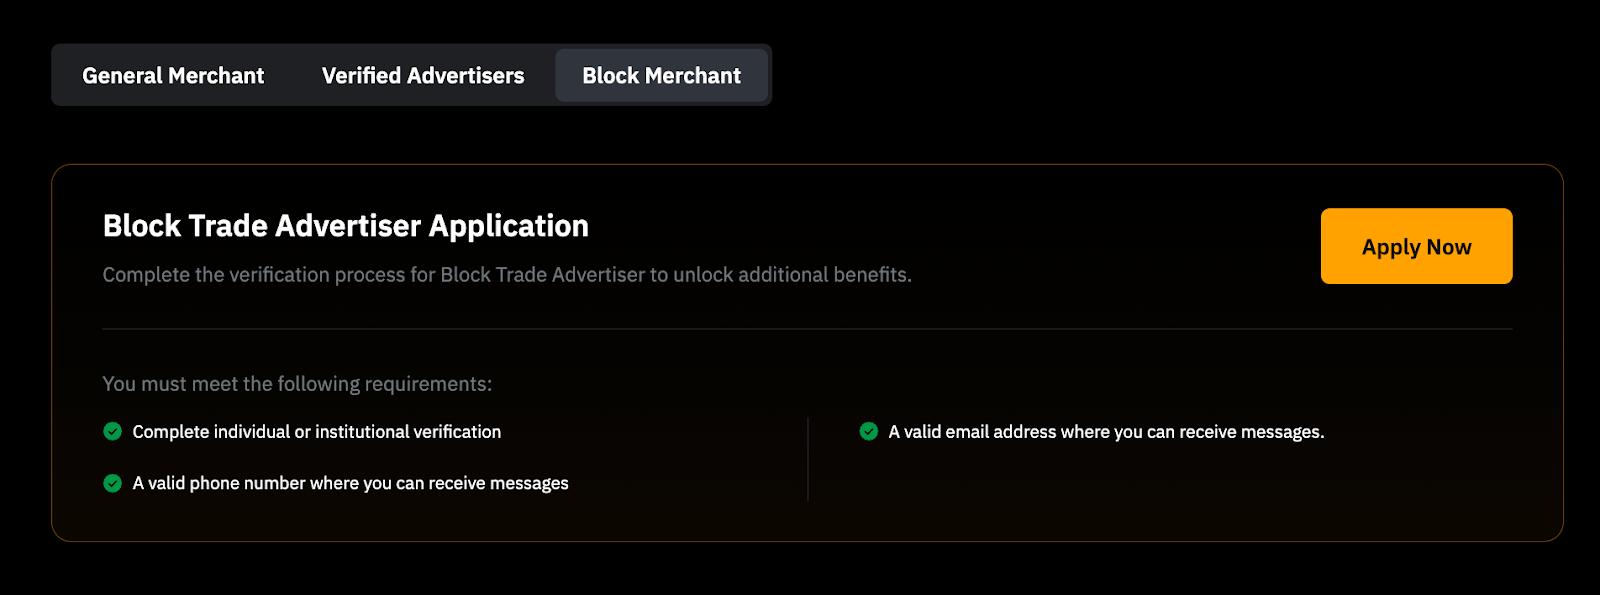Click the merchant tab bar's right edge
The height and width of the screenshot is (595, 1600).
point(770,75)
